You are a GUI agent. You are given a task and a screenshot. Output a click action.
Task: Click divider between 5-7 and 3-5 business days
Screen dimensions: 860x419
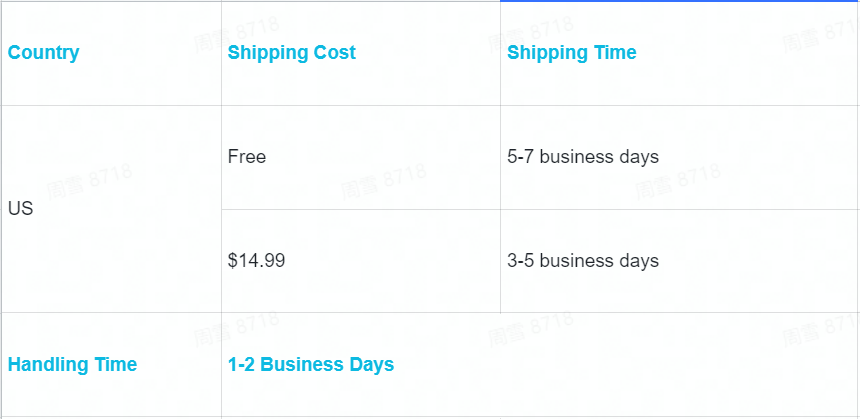pos(680,209)
